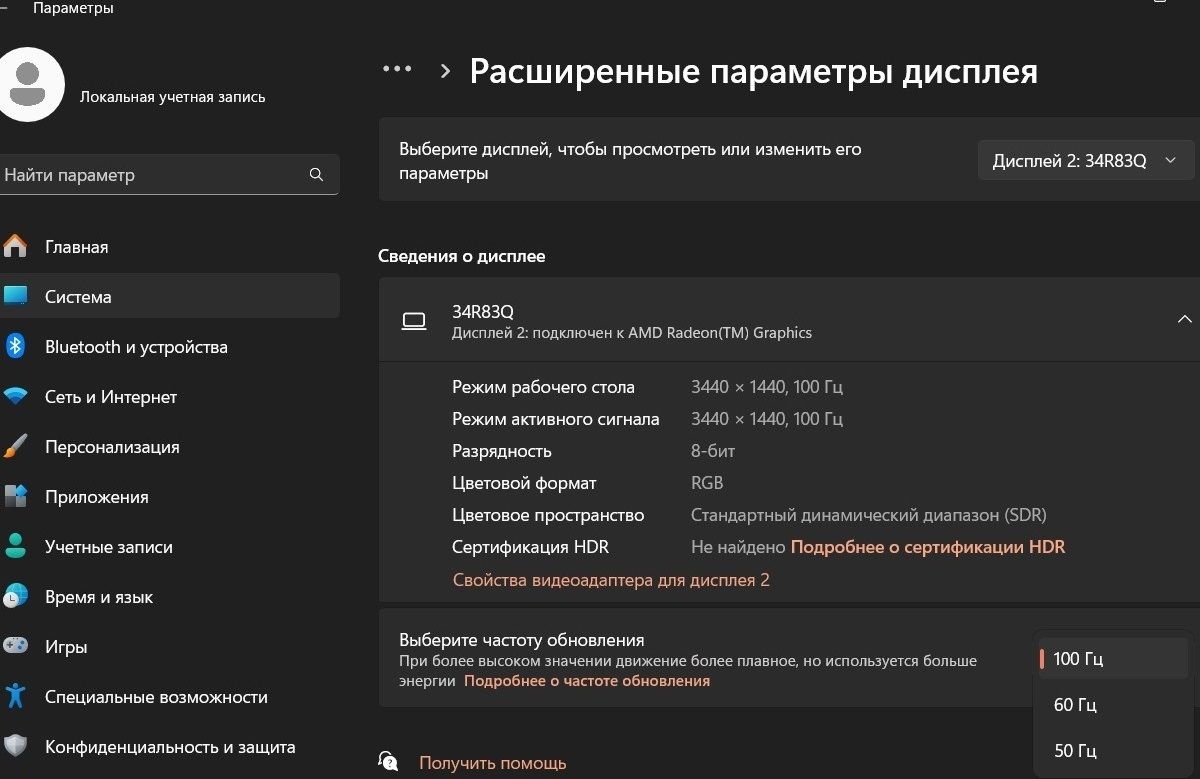Open 'Свойства видеоадаптера для дисплея 2' link

coord(611,580)
